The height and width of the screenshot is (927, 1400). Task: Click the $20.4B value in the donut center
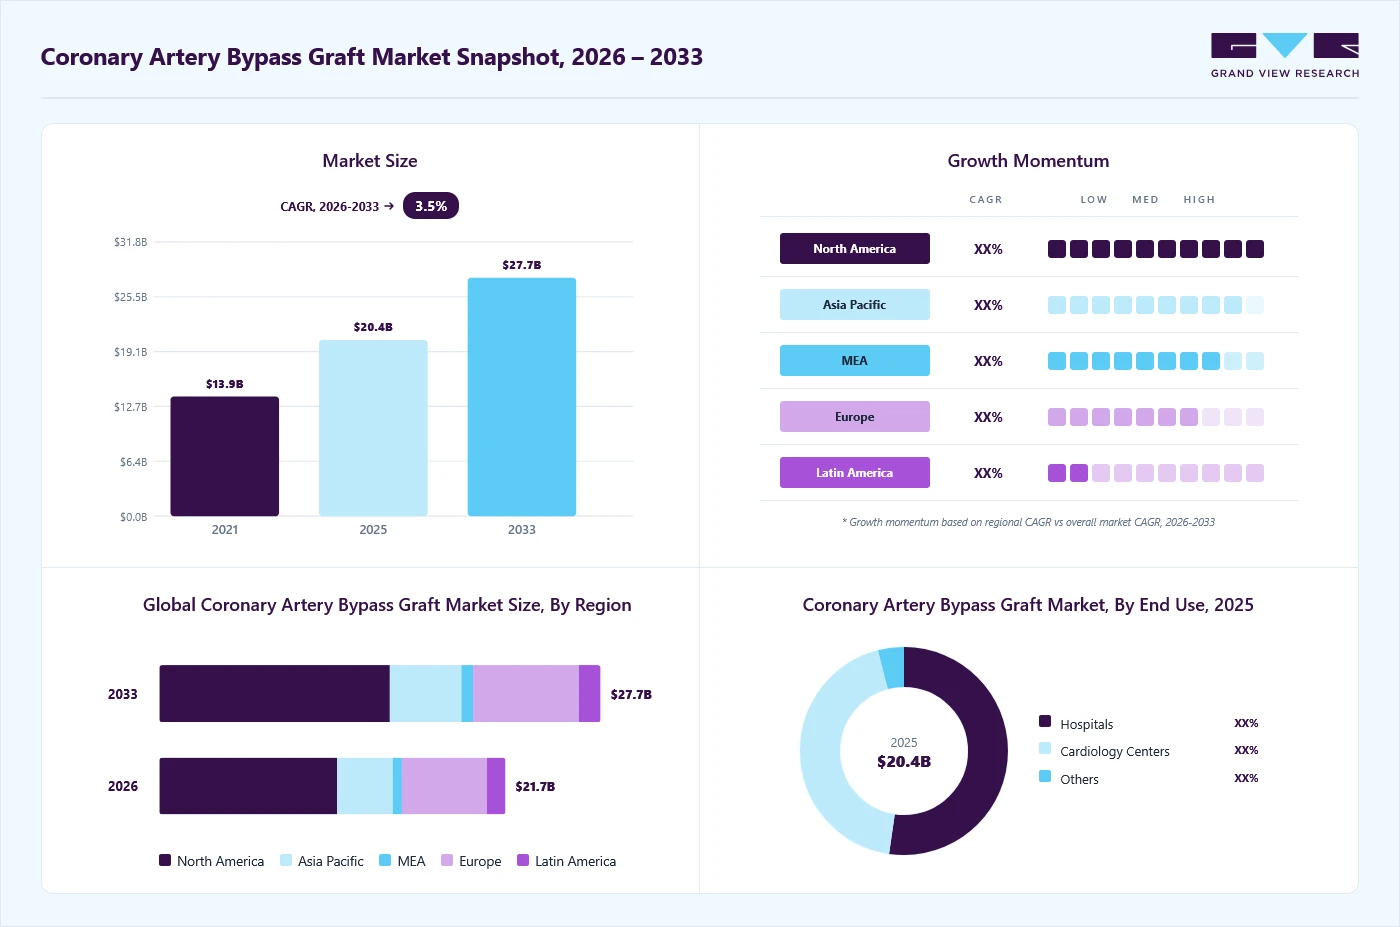[904, 762]
